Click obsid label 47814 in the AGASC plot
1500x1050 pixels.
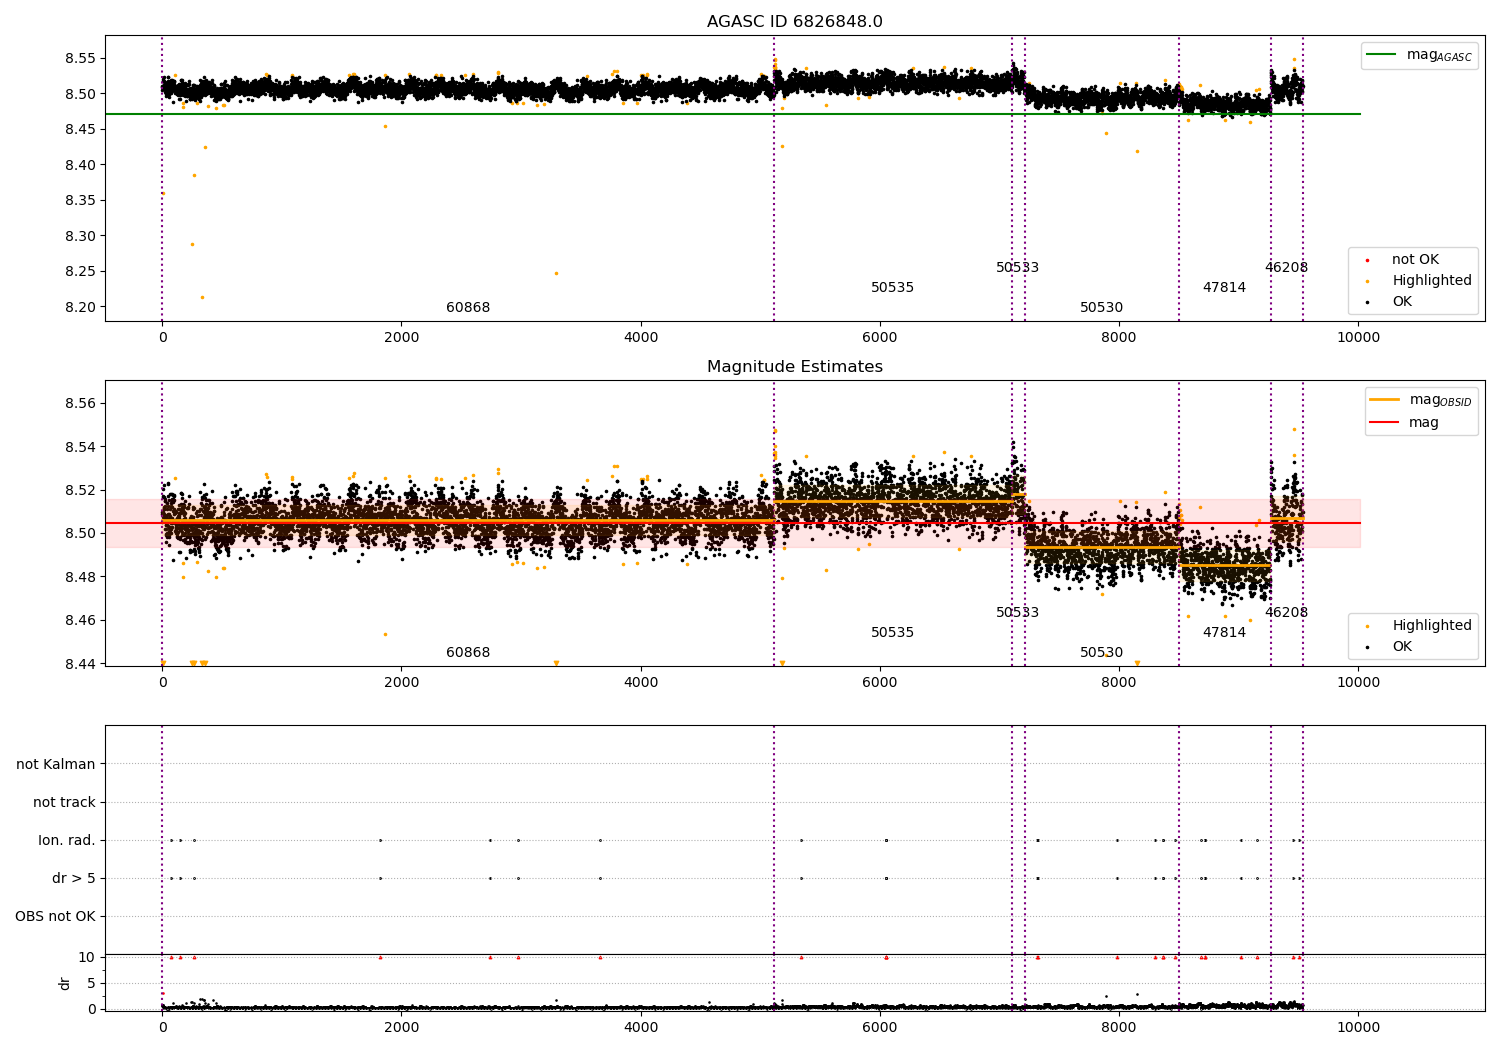click(x=1224, y=288)
